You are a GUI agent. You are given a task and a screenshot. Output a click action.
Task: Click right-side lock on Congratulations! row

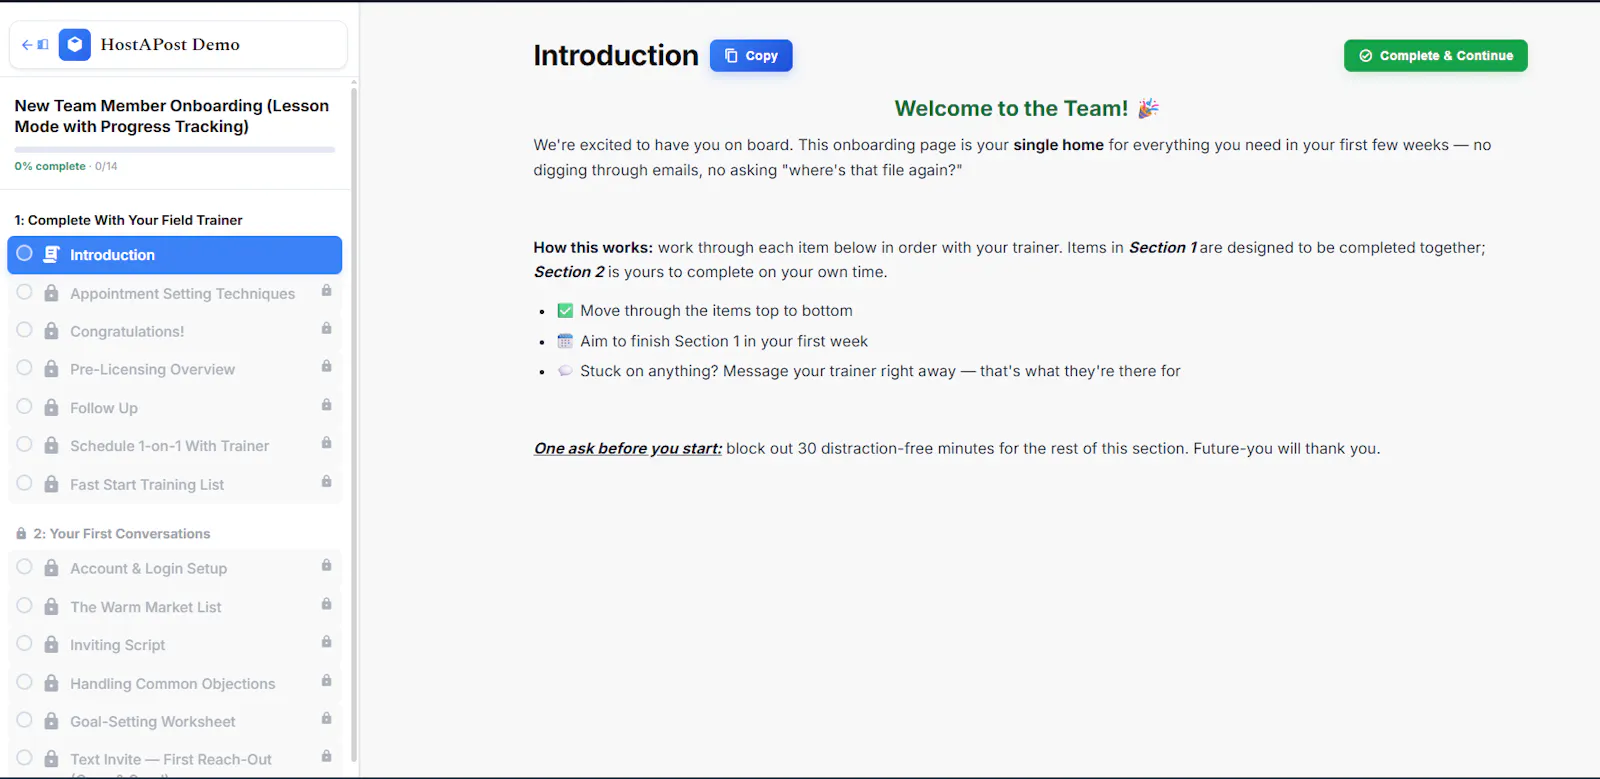click(x=326, y=328)
